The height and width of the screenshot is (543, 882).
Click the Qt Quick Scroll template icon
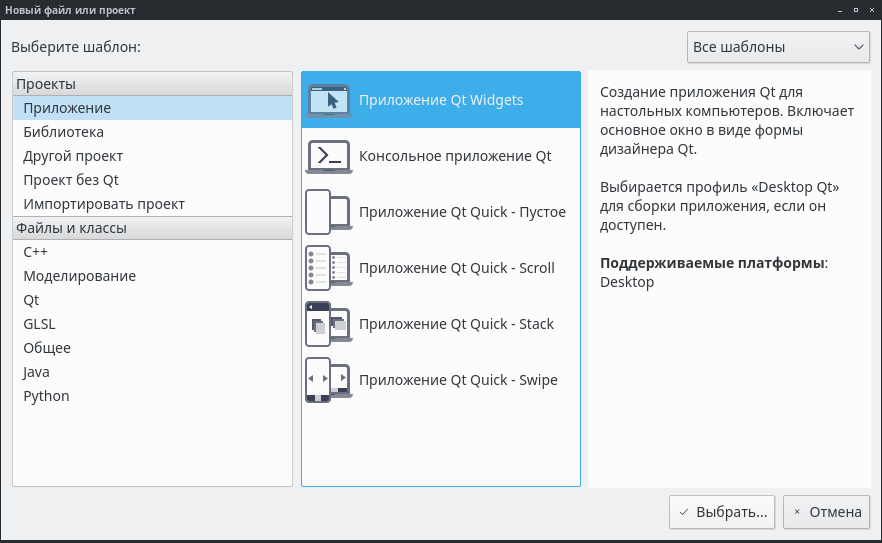328,268
